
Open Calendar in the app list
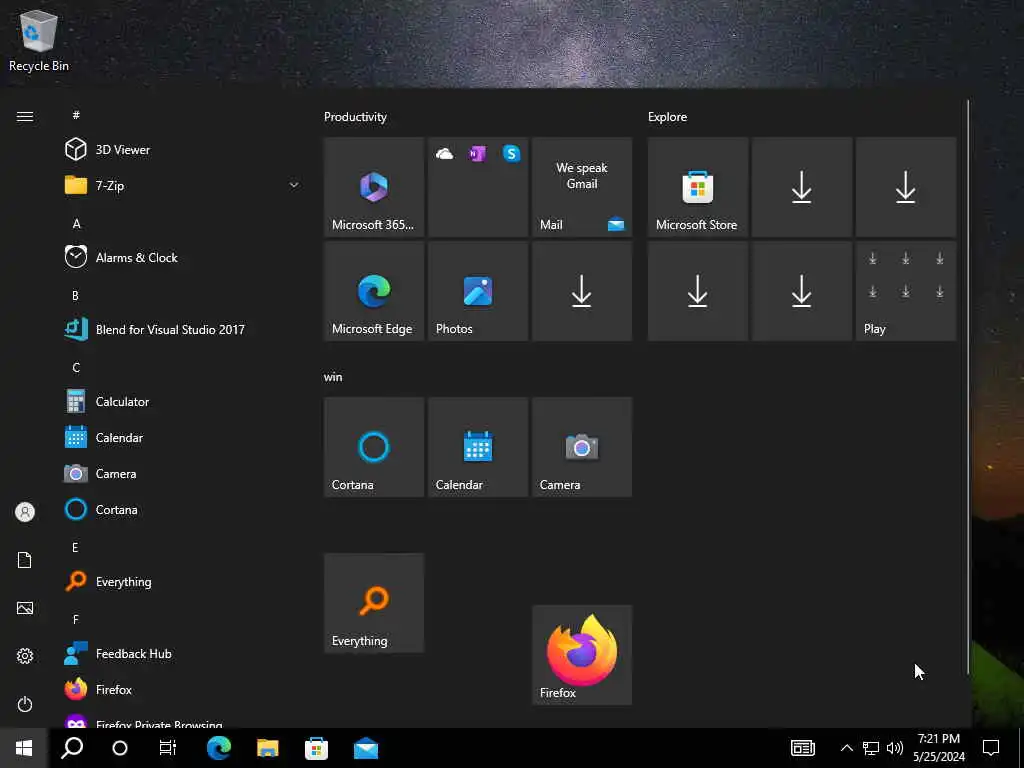tap(183, 438)
